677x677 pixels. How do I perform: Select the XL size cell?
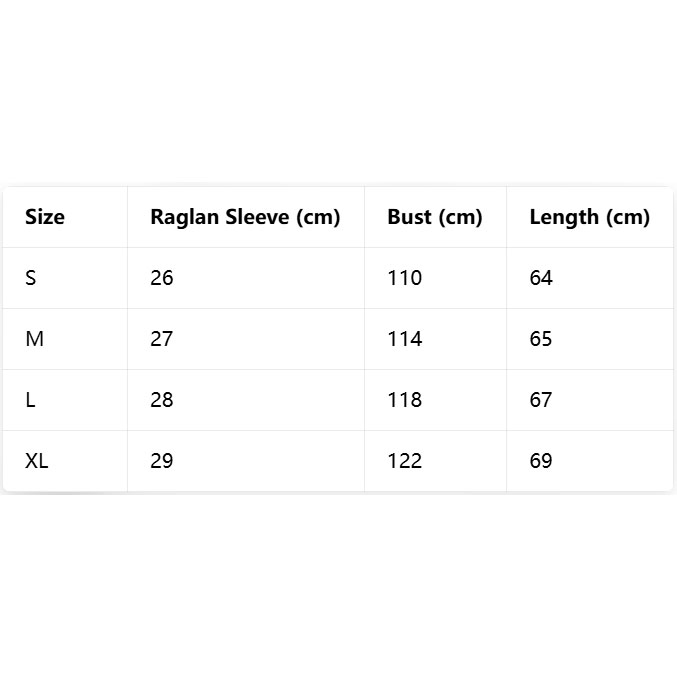coord(37,461)
